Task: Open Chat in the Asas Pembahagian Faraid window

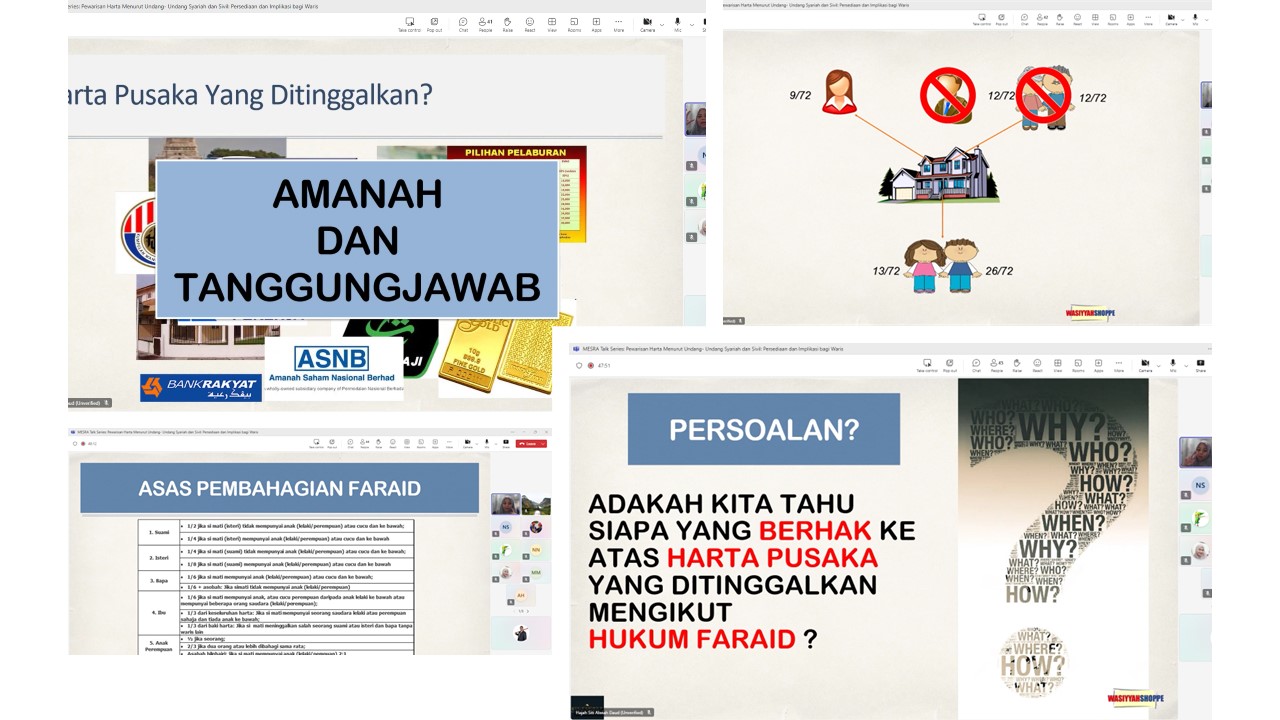Action: coord(350,443)
